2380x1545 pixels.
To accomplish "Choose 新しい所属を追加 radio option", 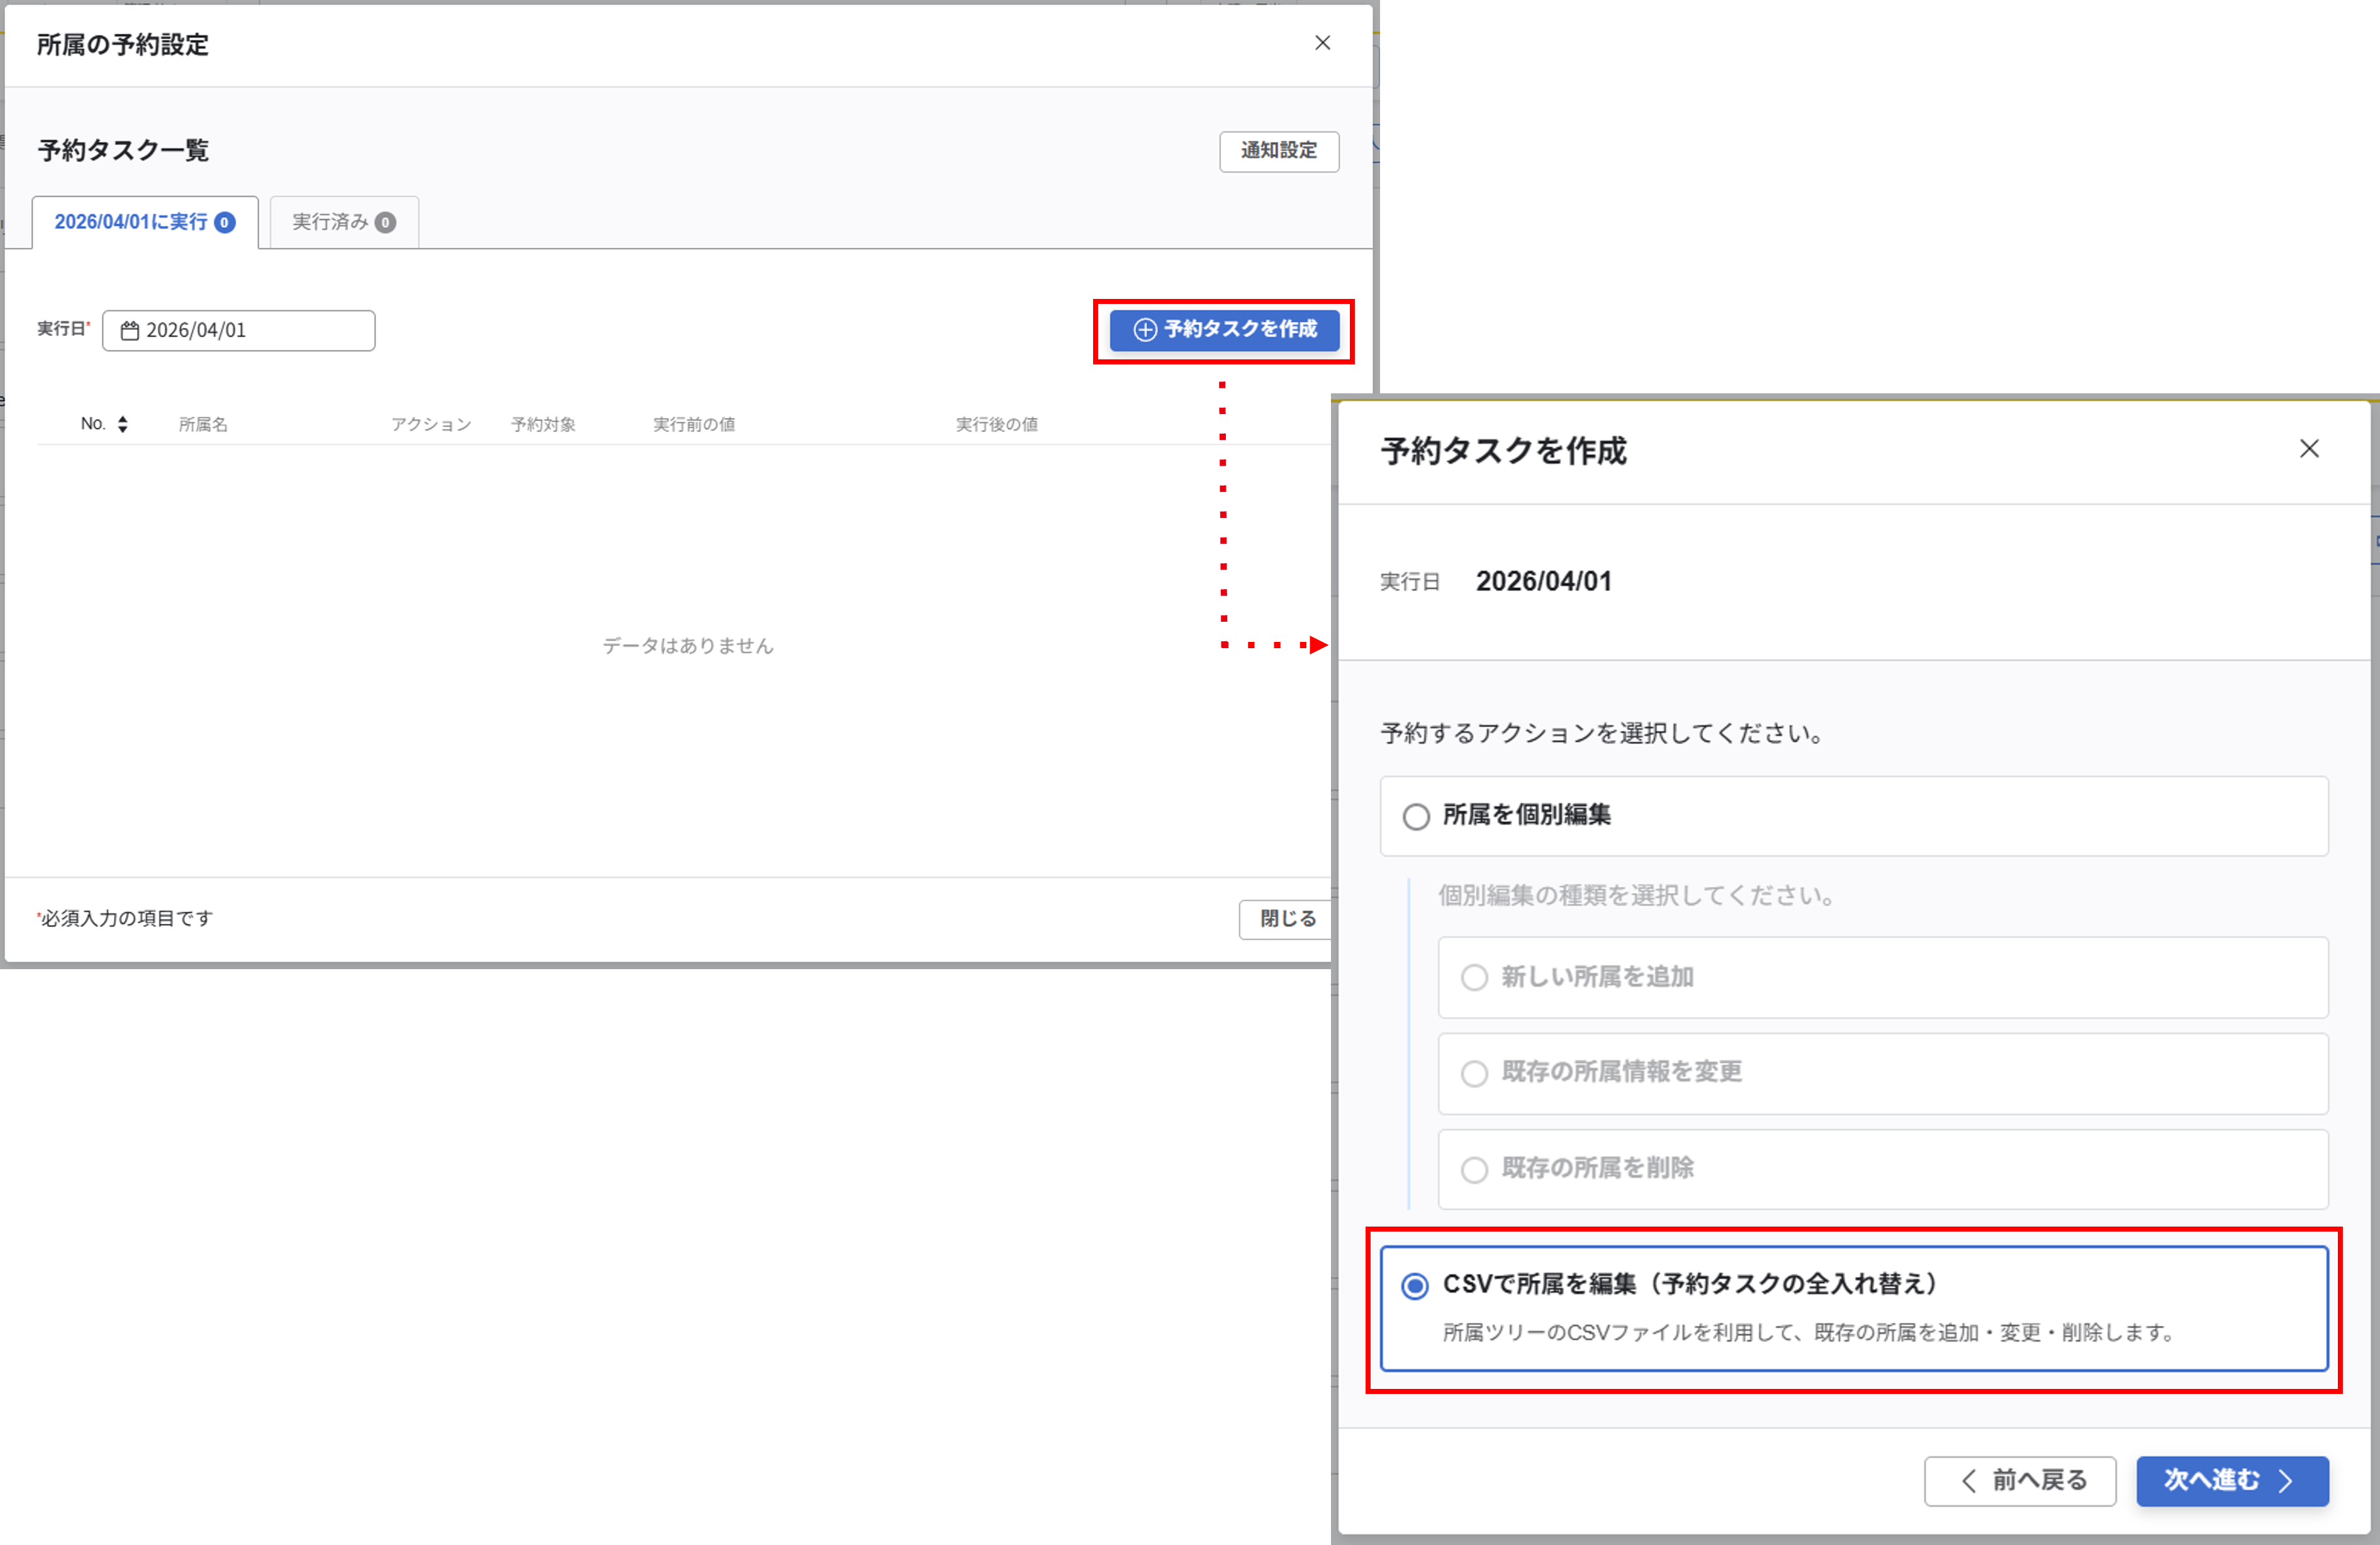I will [x=1474, y=977].
